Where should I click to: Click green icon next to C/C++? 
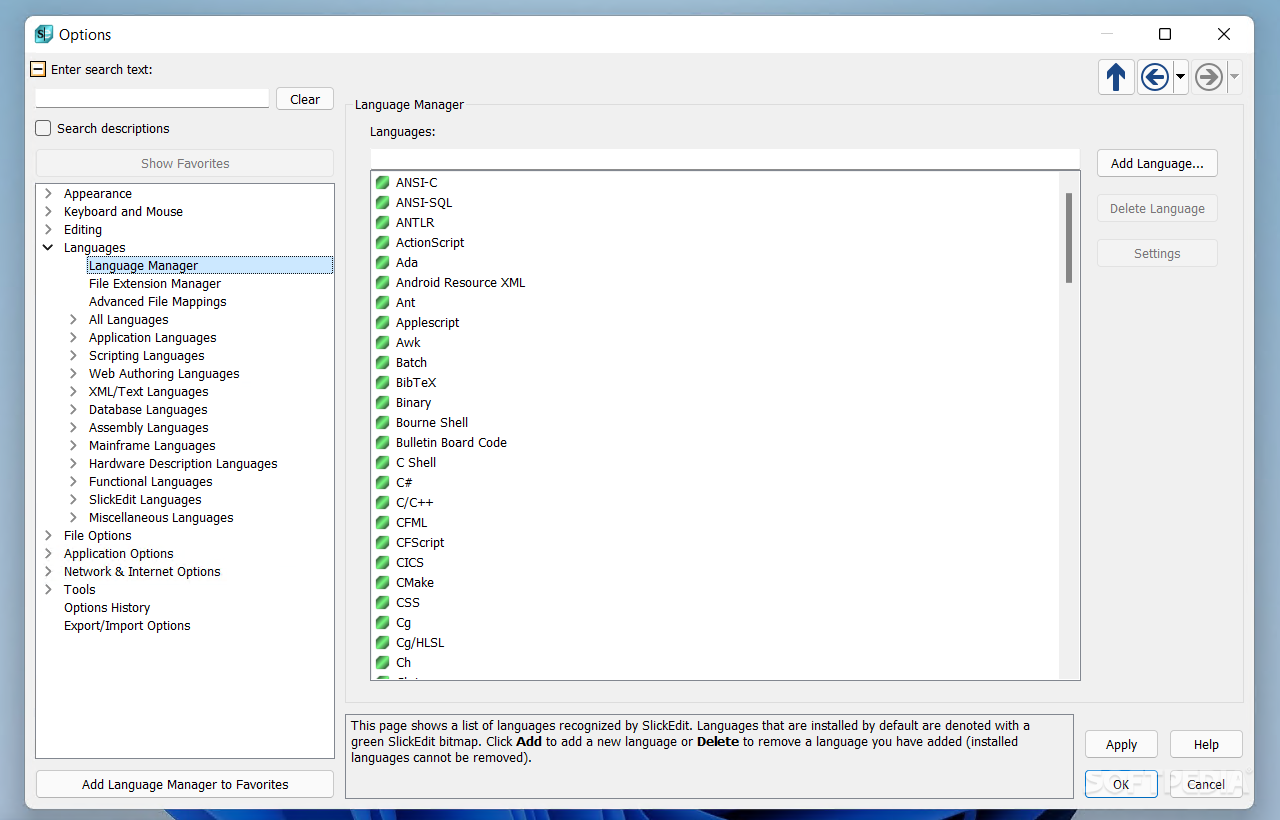point(382,503)
